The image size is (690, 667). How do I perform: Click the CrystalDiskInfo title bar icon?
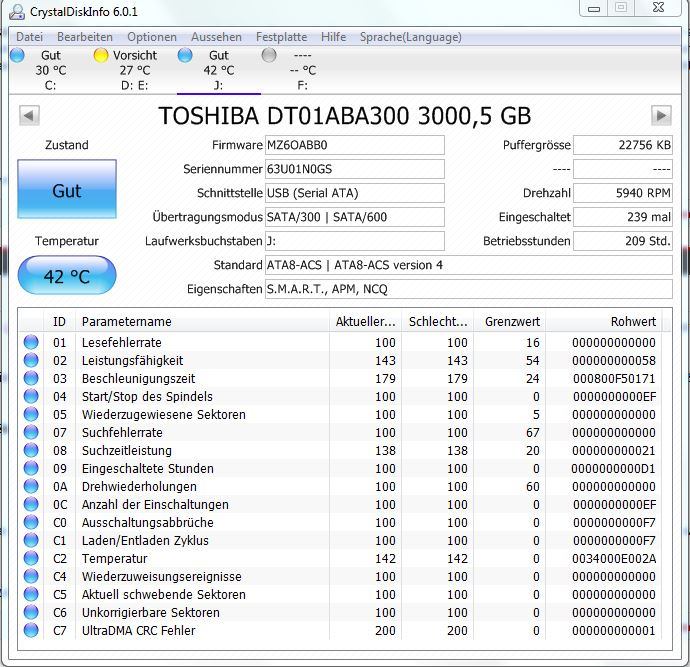pos(17,11)
